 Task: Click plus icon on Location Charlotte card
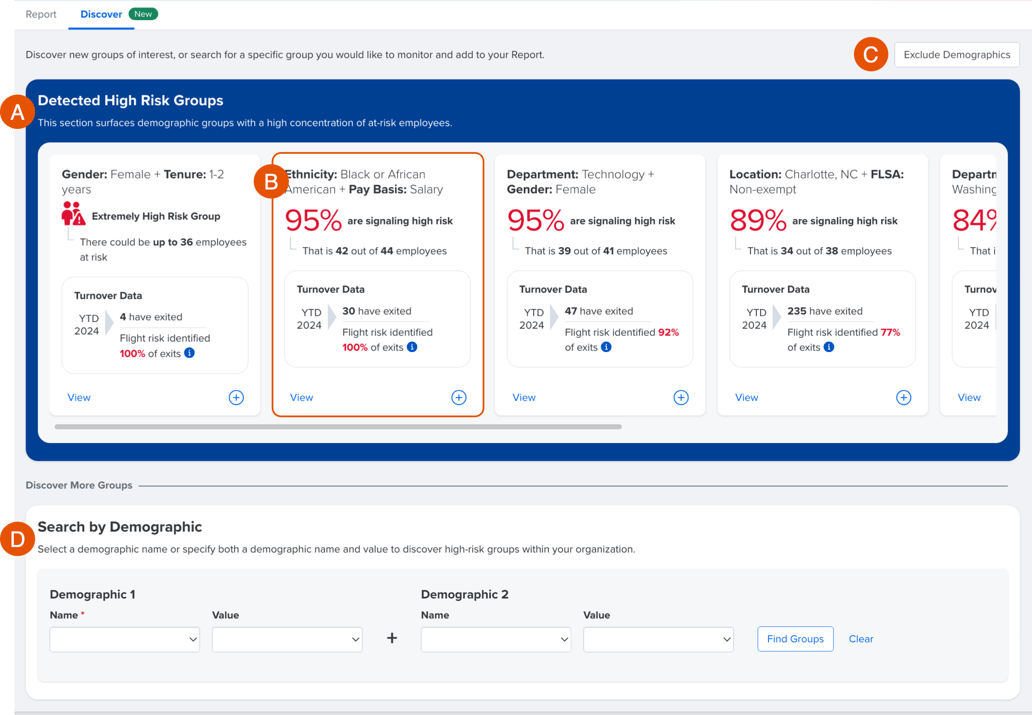tap(903, 398)
